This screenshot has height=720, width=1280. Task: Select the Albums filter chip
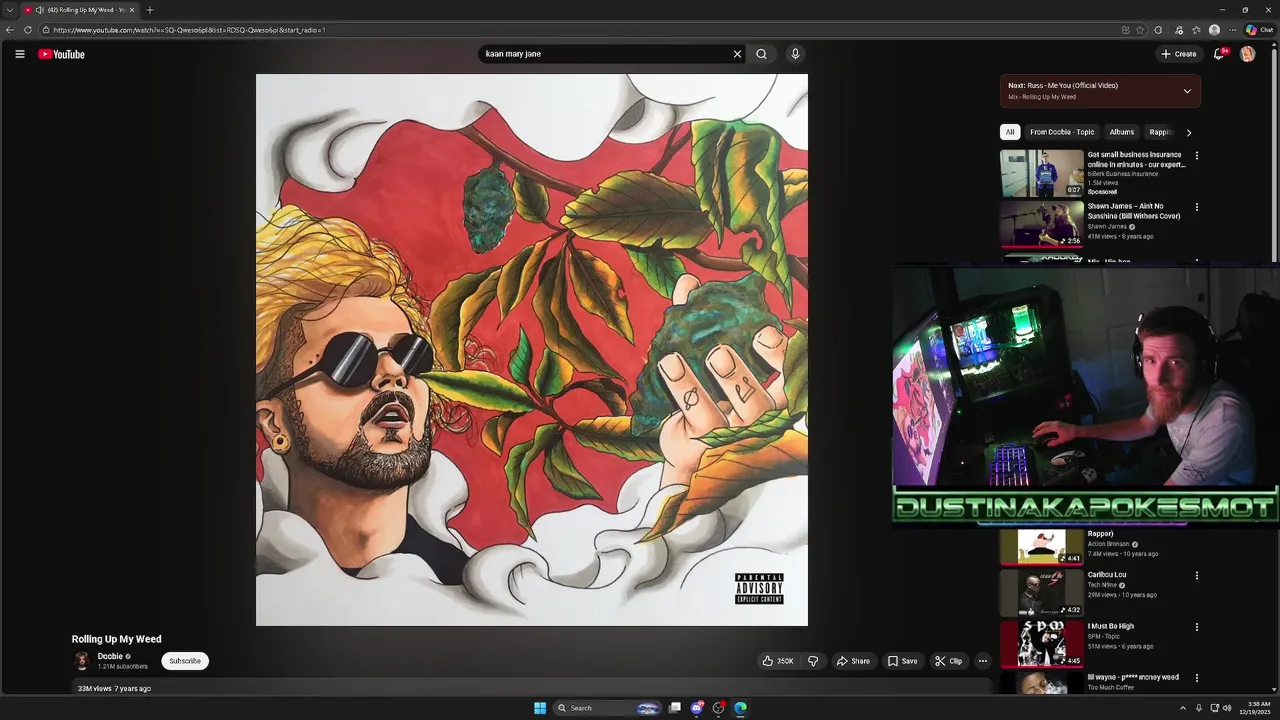coord(1122,132)
